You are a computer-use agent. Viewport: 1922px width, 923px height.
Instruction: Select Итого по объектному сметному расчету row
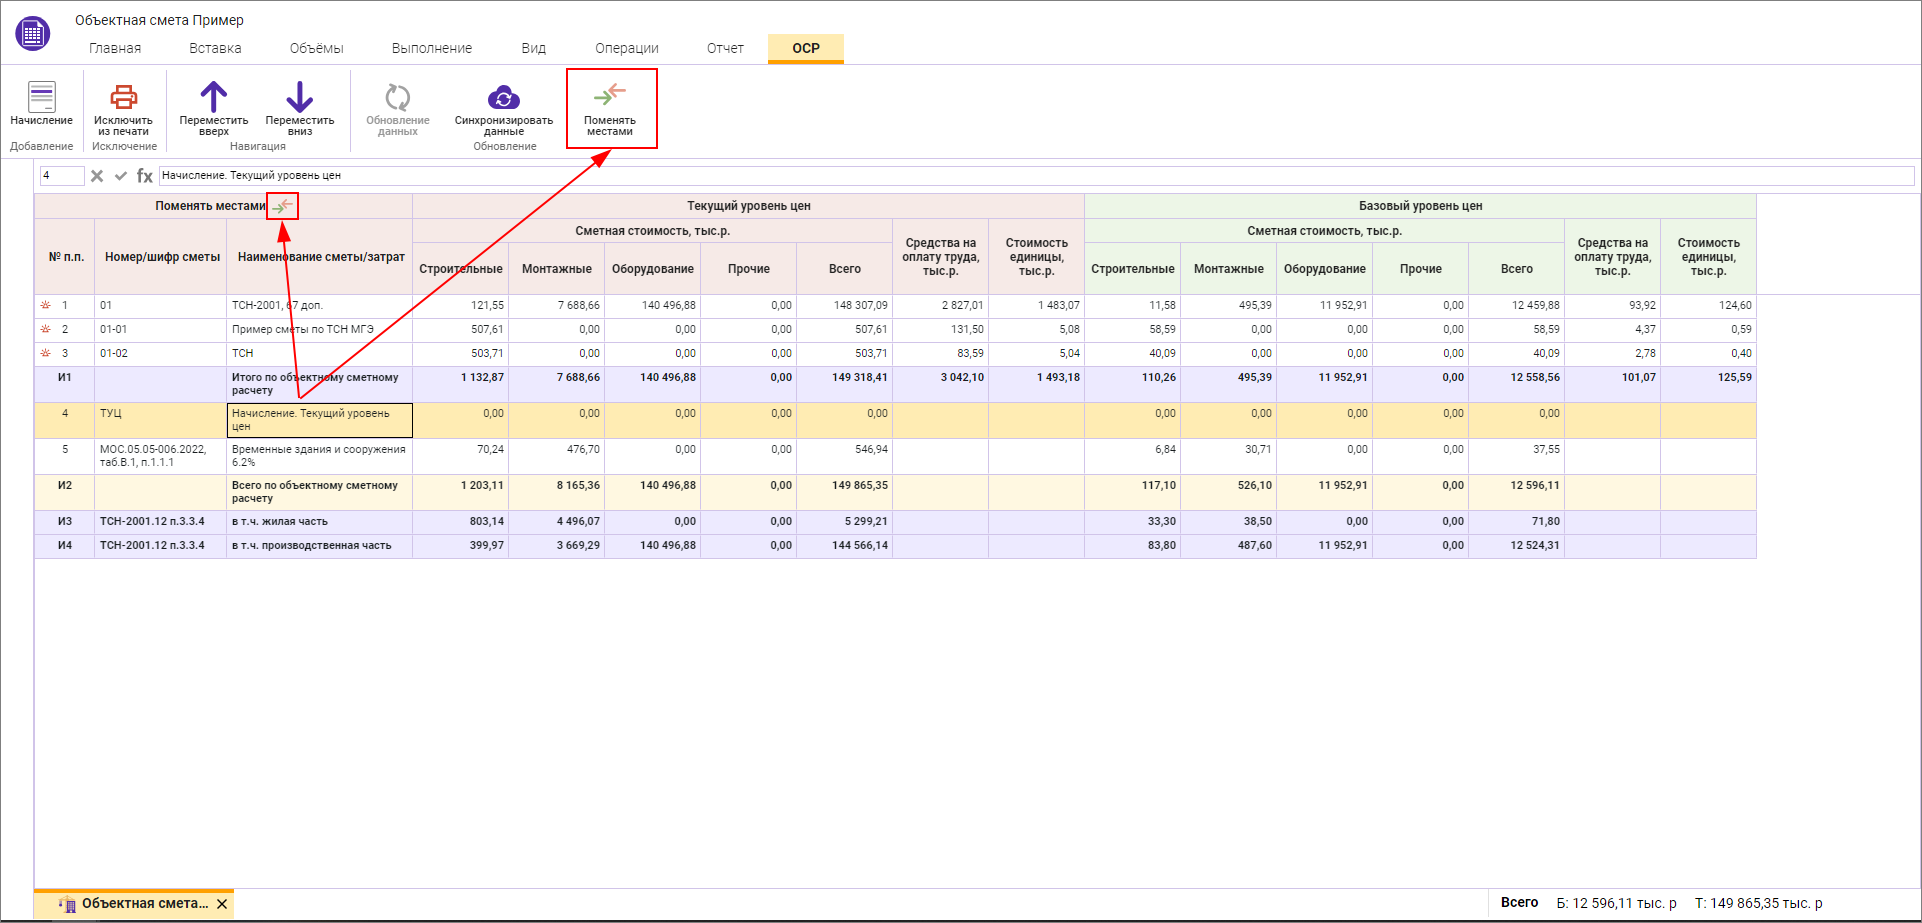click(x=895, y=384)
